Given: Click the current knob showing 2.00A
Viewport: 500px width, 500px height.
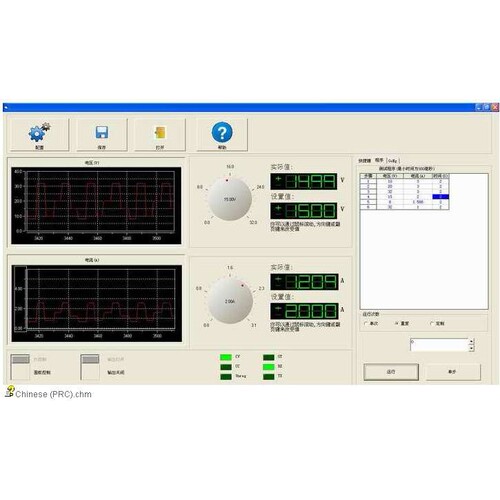Looking at the screenshot, I should coord(230,301).
